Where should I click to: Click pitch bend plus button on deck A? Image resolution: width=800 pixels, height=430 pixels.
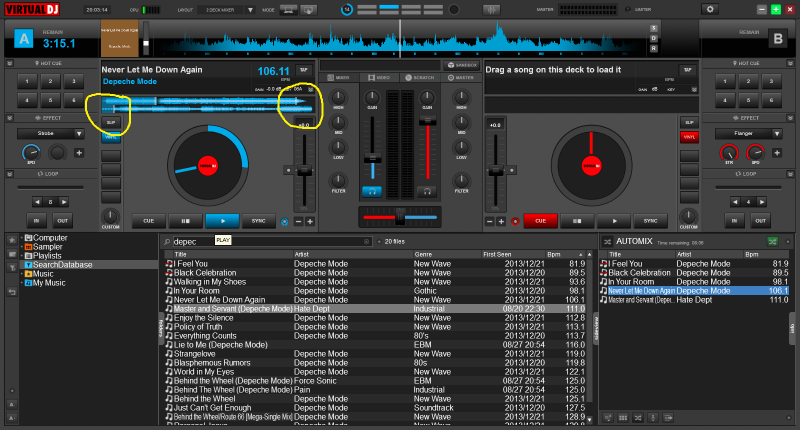[x=310, y=221]
